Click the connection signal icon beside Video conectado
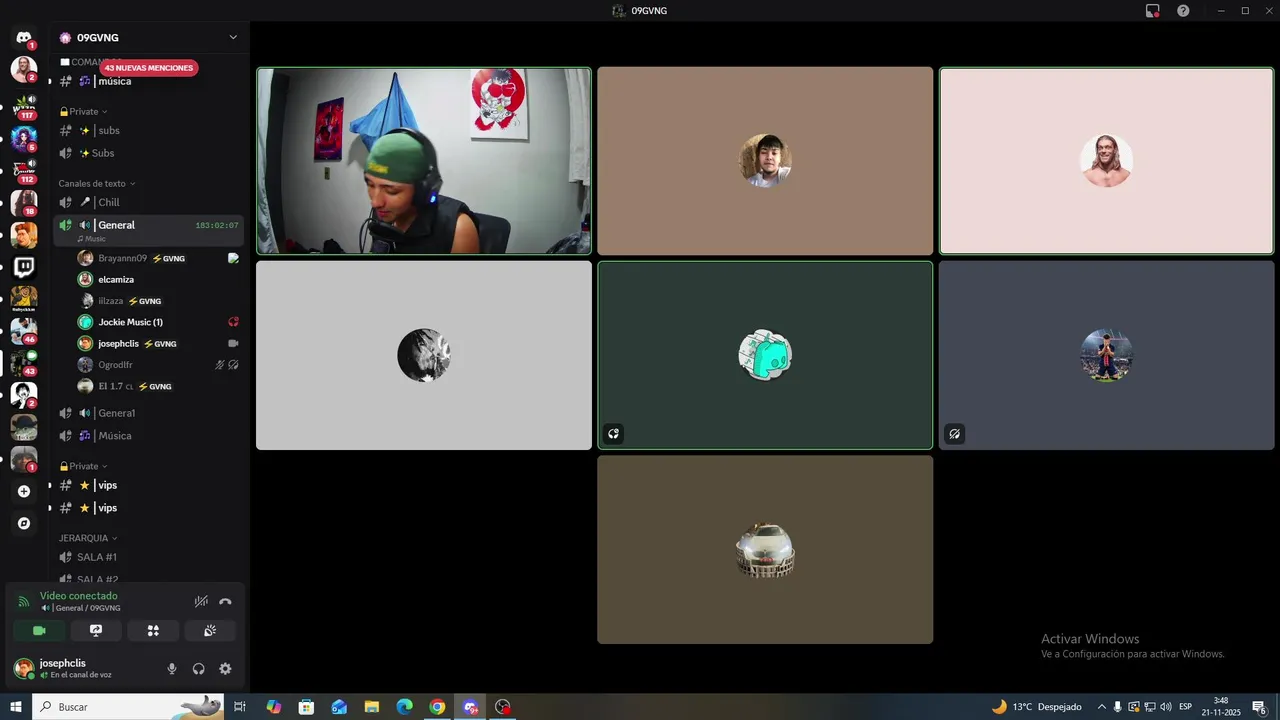 (x=24, y=602)
